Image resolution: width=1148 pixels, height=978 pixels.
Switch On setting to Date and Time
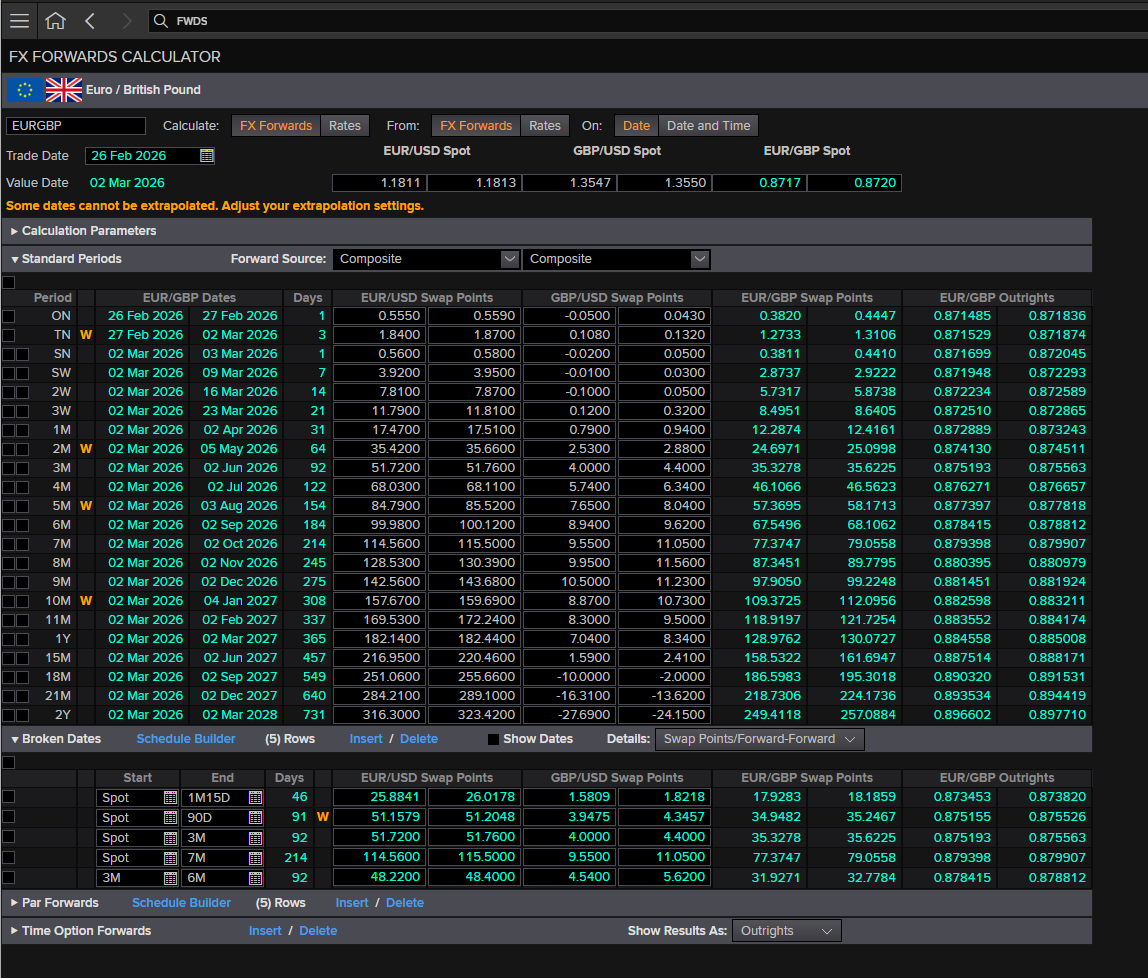click(708, 126)
